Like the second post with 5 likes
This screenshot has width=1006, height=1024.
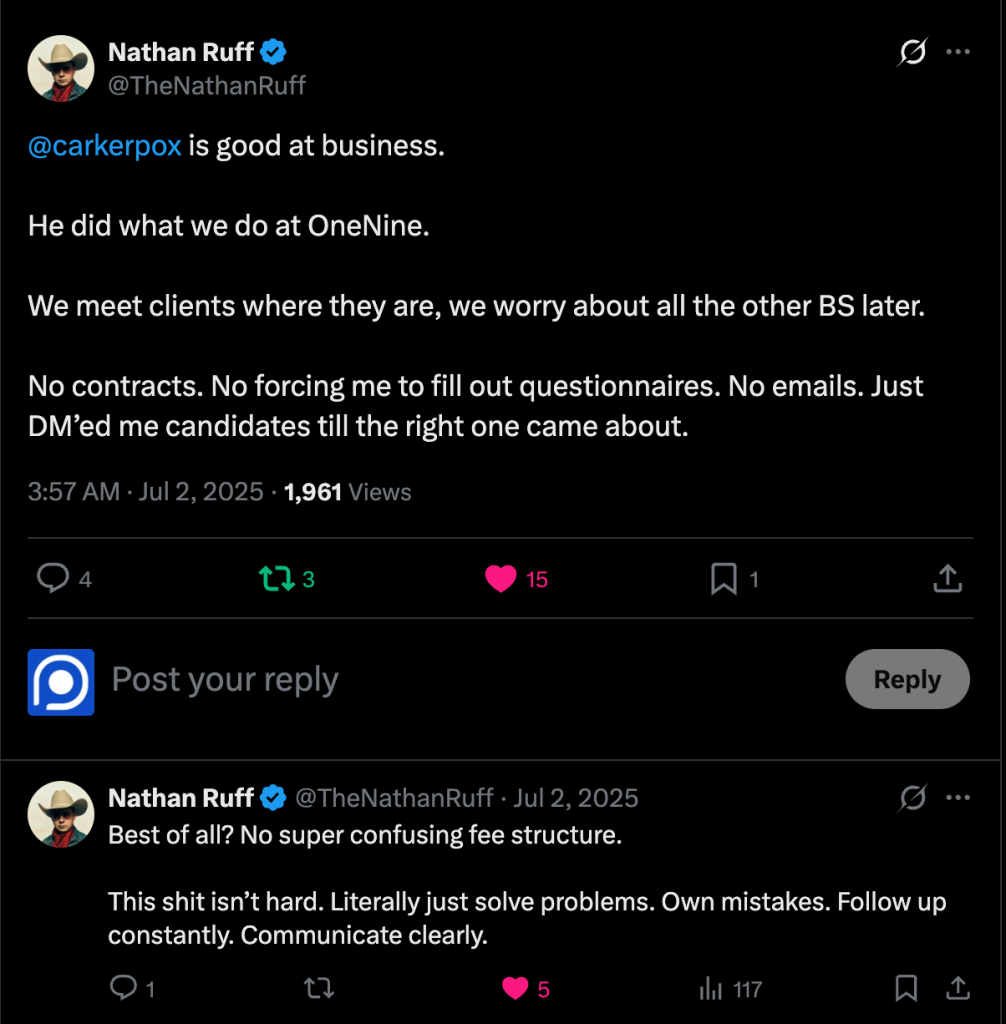pos(515,989)
